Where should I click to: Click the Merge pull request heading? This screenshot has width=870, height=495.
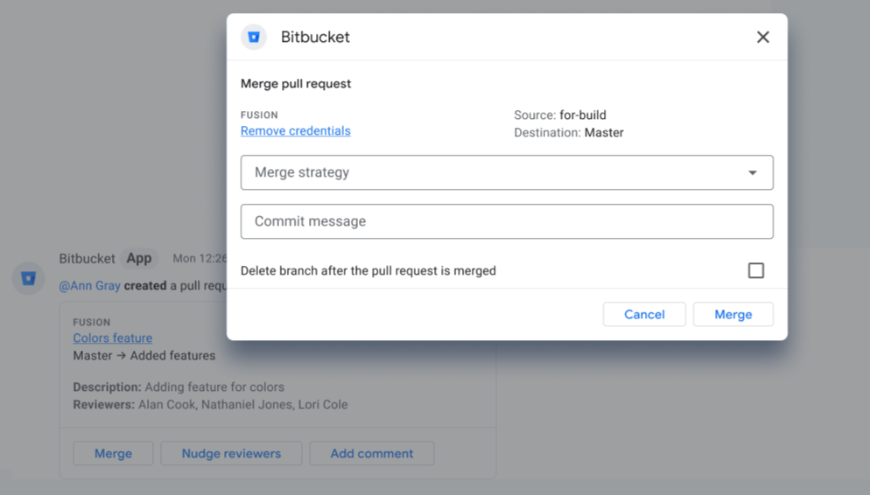tap(295, 84)
